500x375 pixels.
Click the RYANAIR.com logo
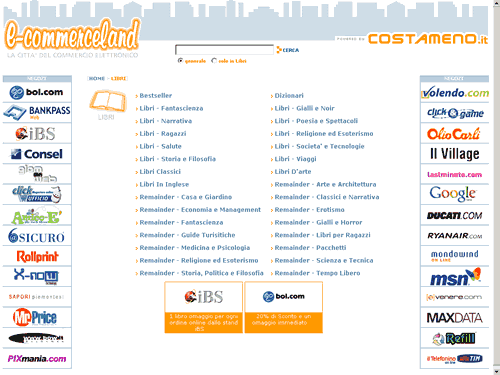455,236
